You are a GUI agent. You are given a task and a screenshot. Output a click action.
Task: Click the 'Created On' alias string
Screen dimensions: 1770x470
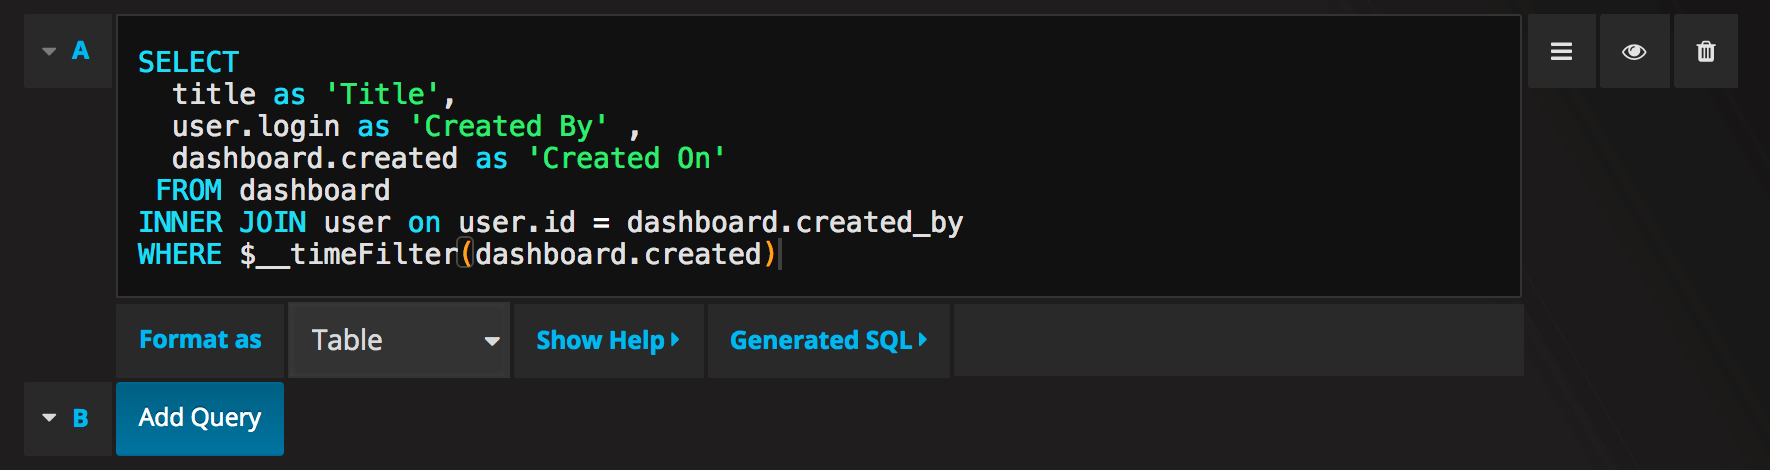(626, 158)
